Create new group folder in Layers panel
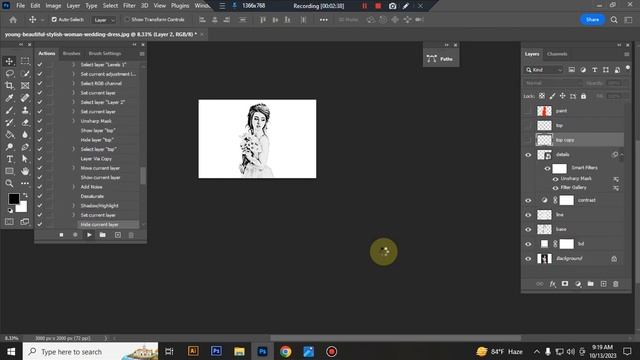Image resolution: width=640 pixels, height=360 pixels. point(591,284)
